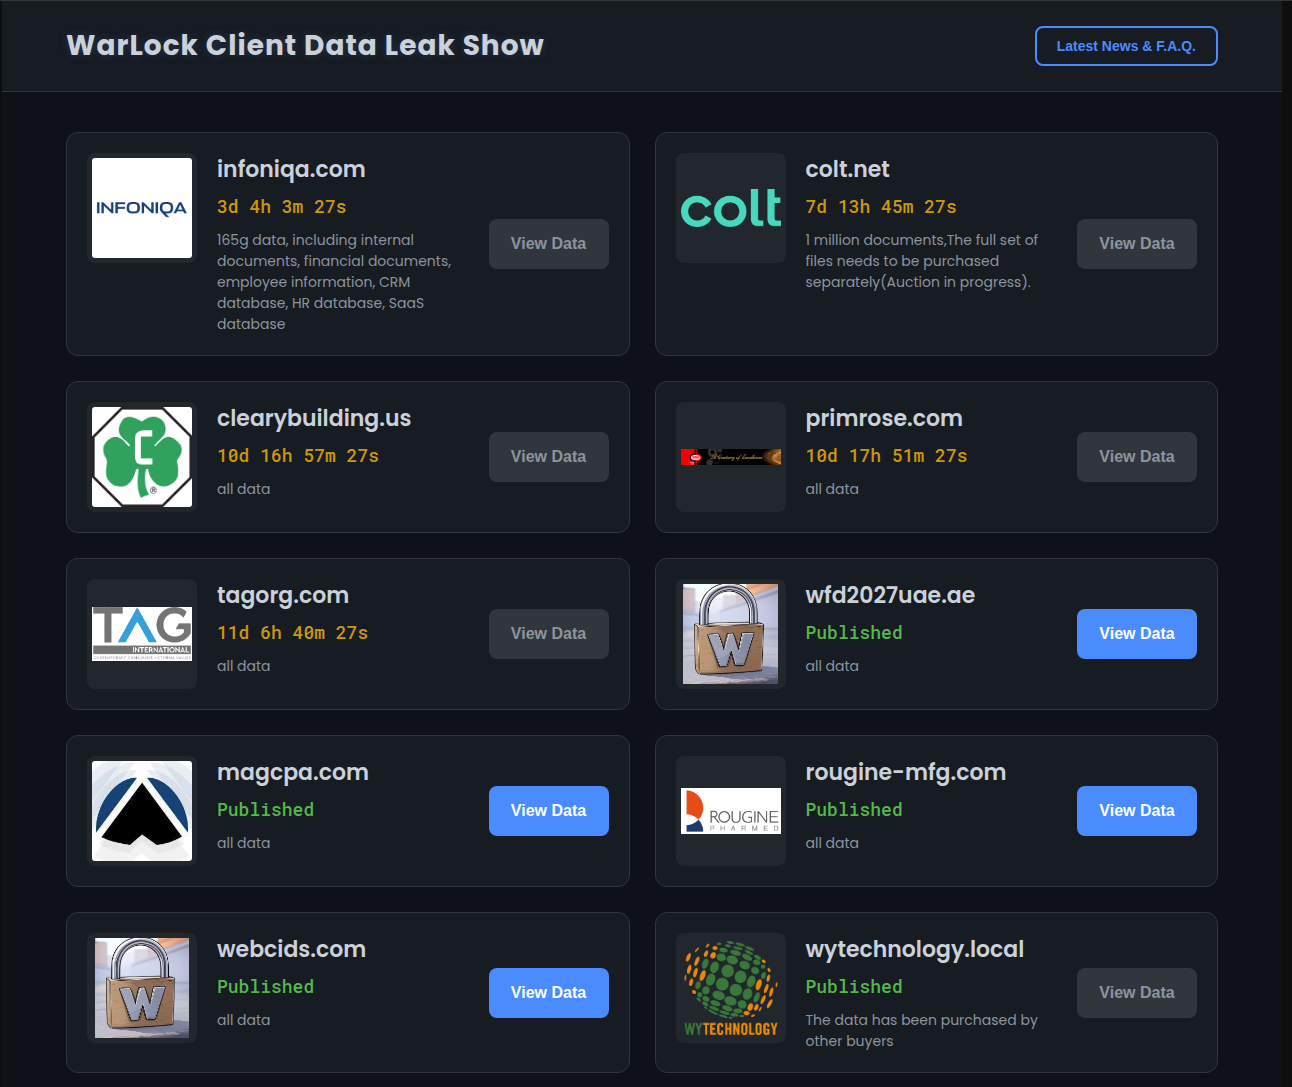Click the Infoniqa logo thumbnail
Viewport: 1292px width, 1087px height.
(x=142, y=208)
